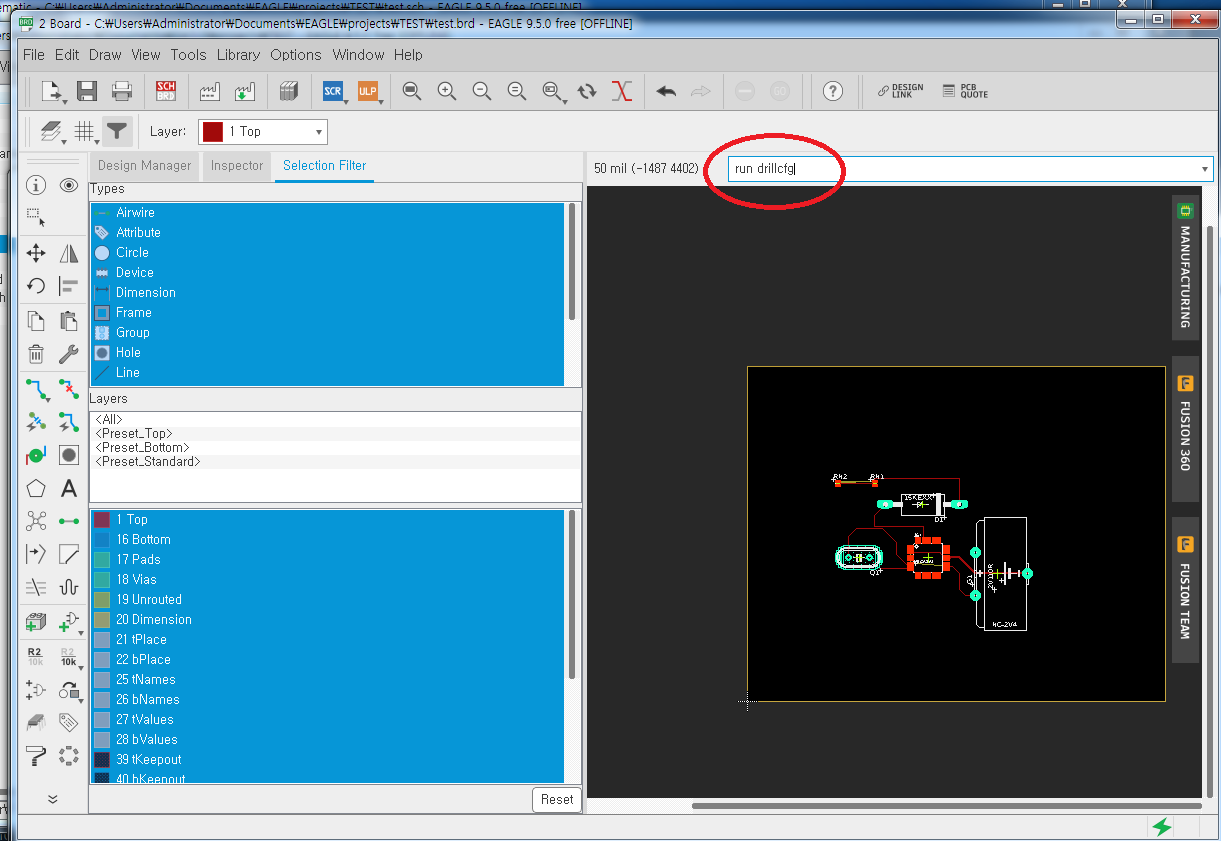
Task: Select the Add part tool
Action: point(36,622)
